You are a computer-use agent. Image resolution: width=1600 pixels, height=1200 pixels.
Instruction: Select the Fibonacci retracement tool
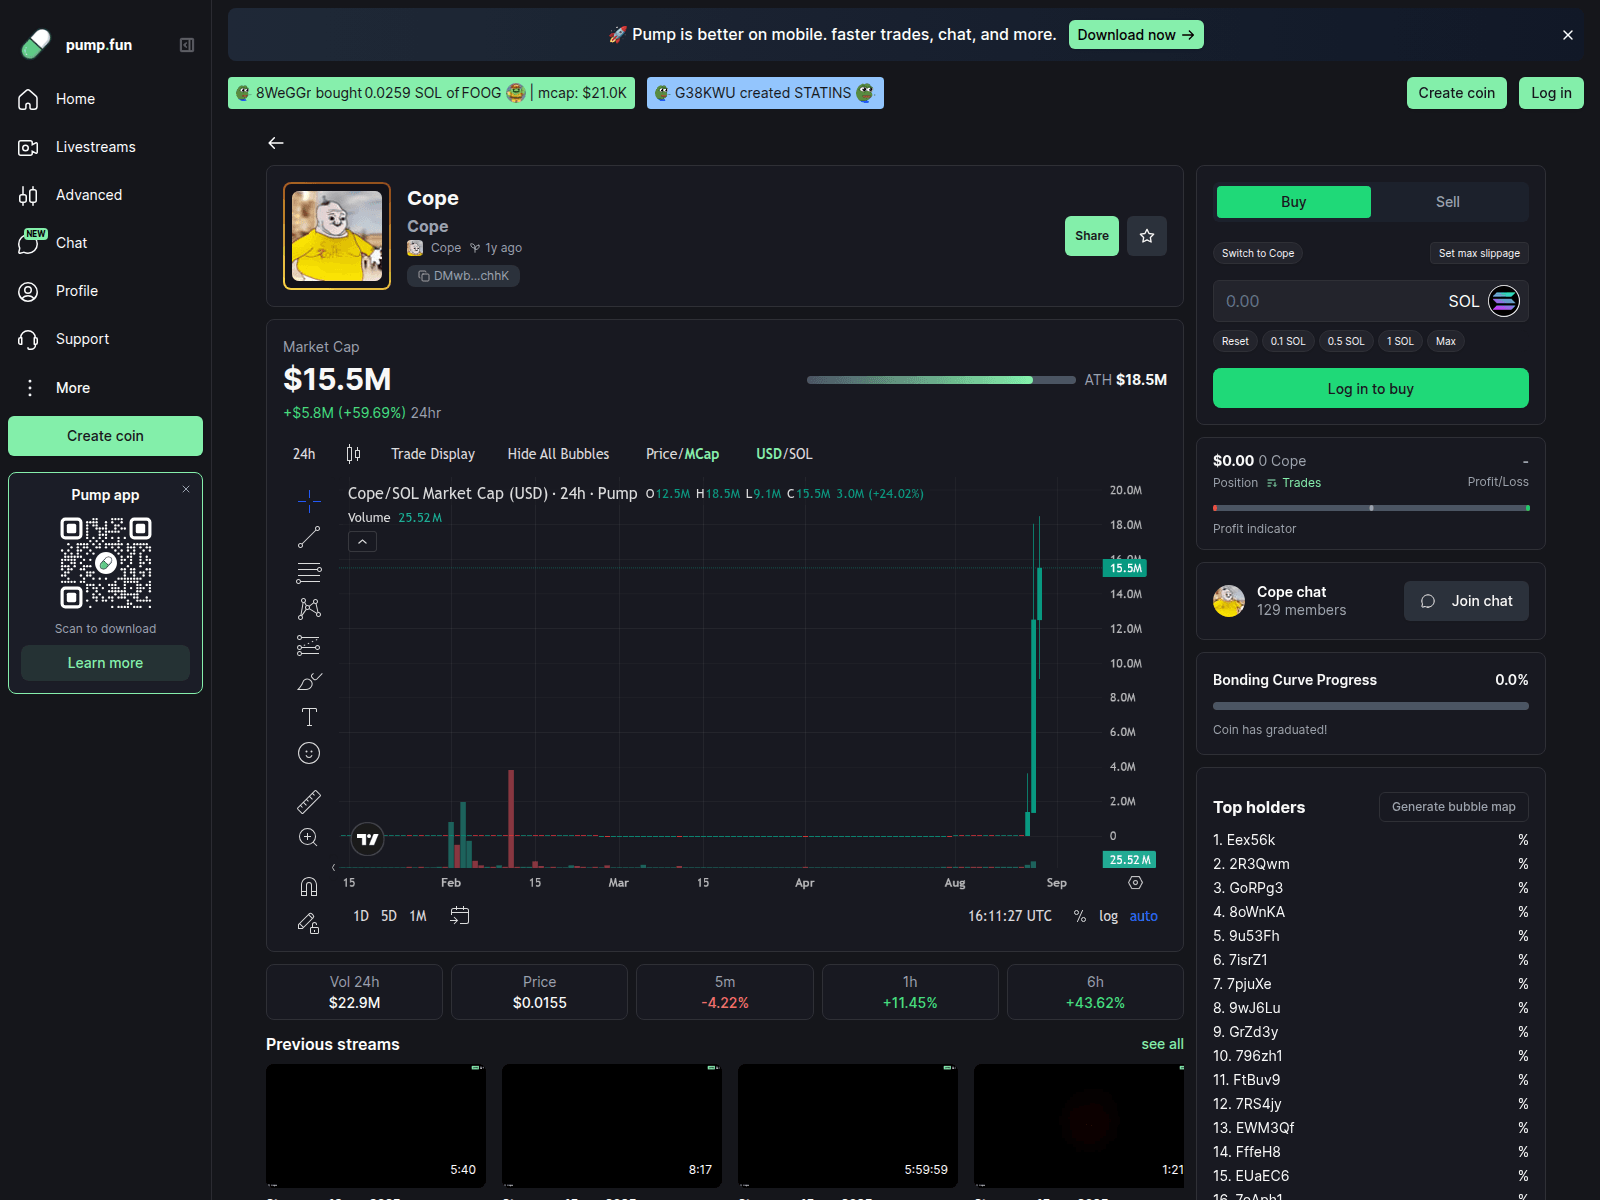click(309, 573)
